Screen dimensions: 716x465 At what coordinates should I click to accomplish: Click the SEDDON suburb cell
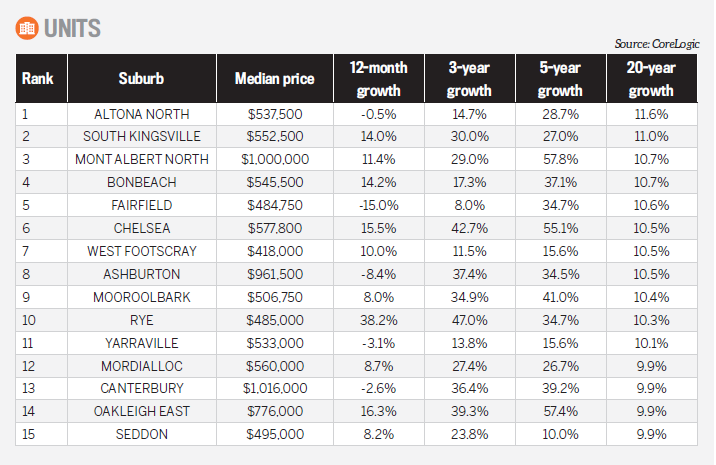141,434
